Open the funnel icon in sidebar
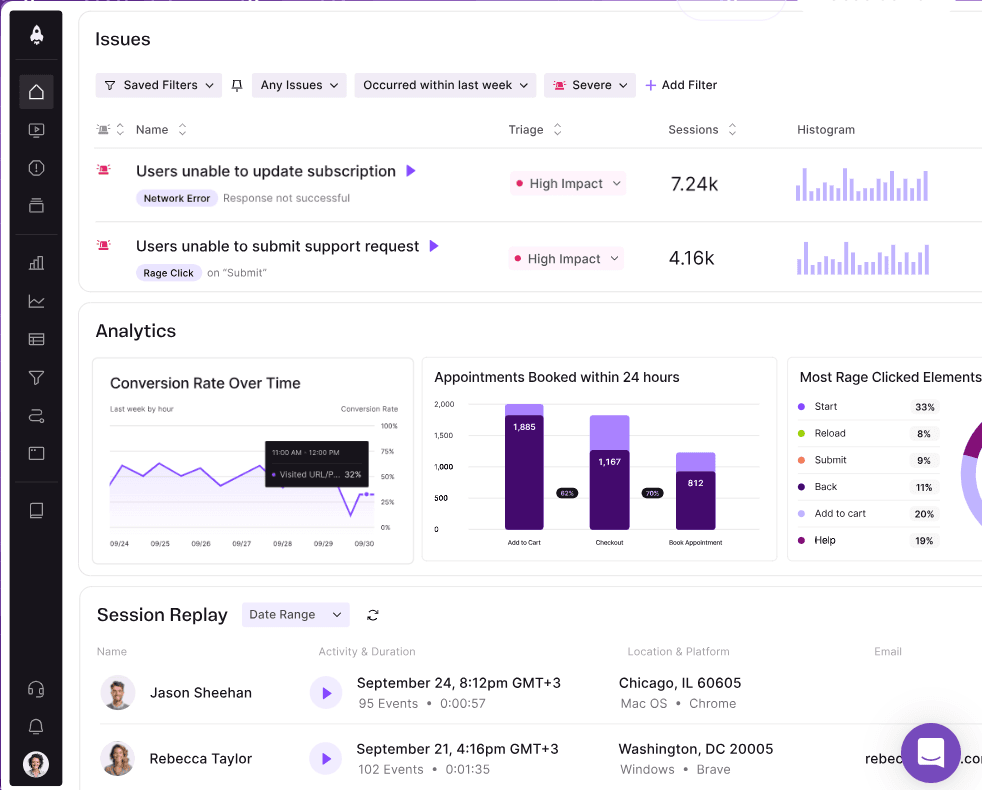This screenshot has width=982, height=790. point(36,377)
